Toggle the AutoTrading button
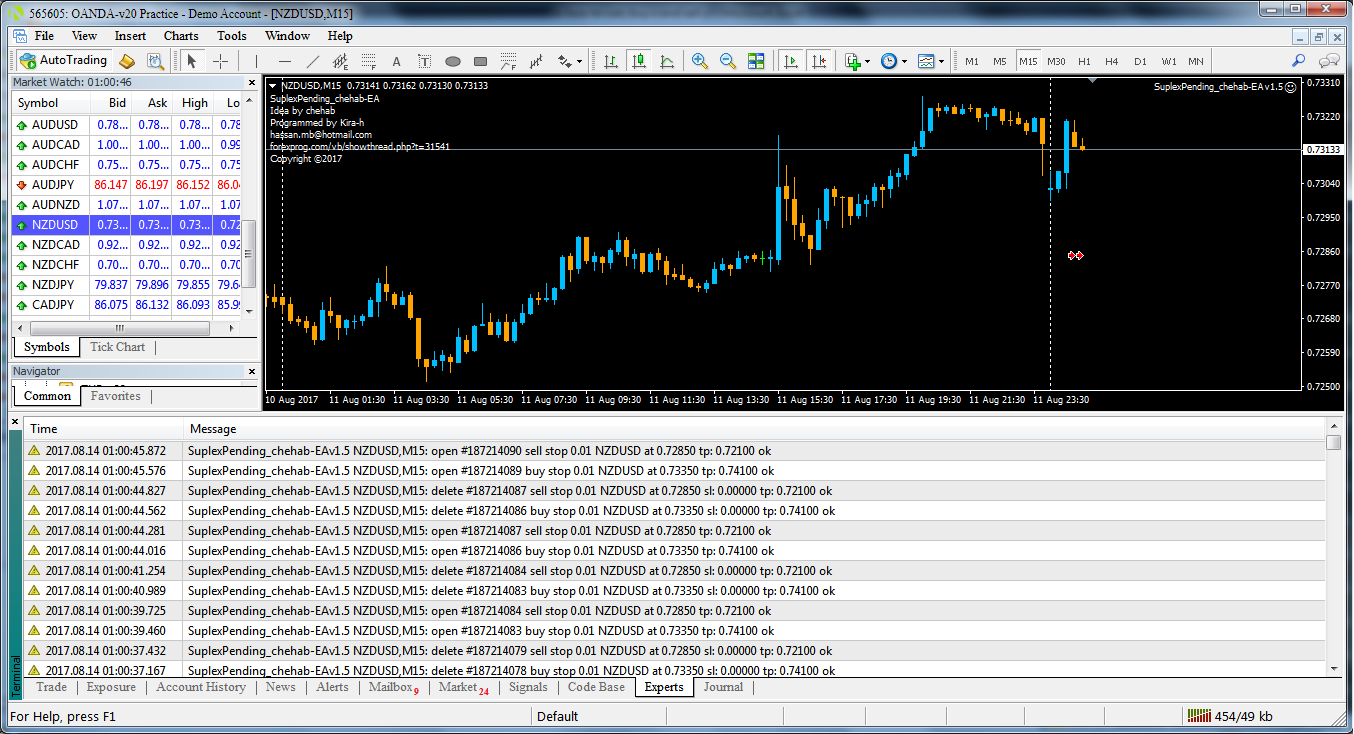Viewport: 1354px width, 734px height. tap(63, 61)
